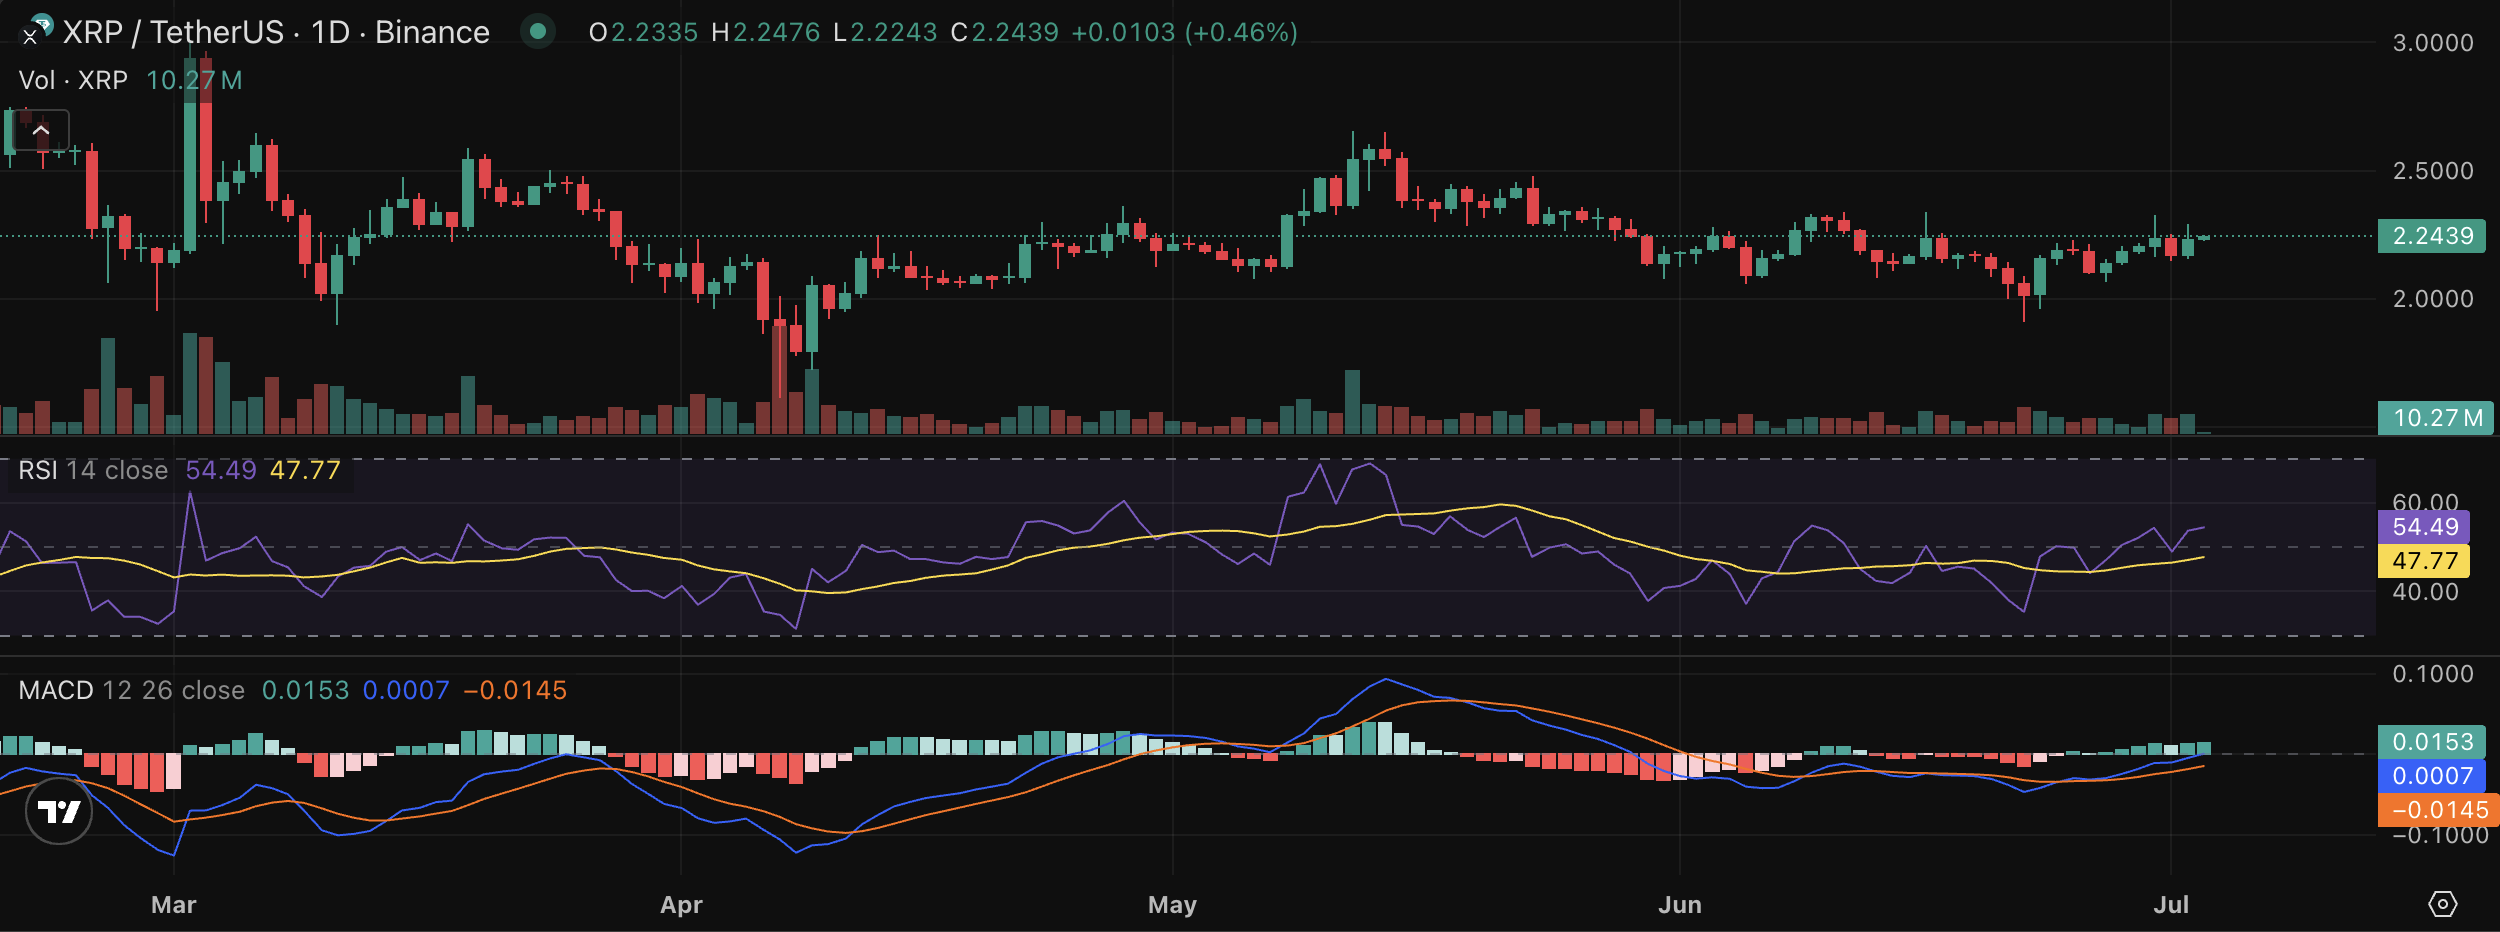Click the MACD legend value 0.0153
Viewport: 2500px width, 932px height.
coord(305,690)
